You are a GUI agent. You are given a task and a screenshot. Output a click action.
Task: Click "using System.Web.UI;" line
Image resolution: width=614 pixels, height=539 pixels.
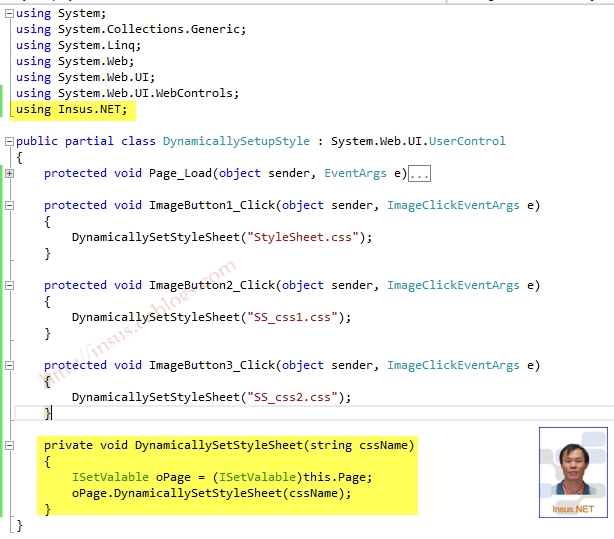coord(85,77)
